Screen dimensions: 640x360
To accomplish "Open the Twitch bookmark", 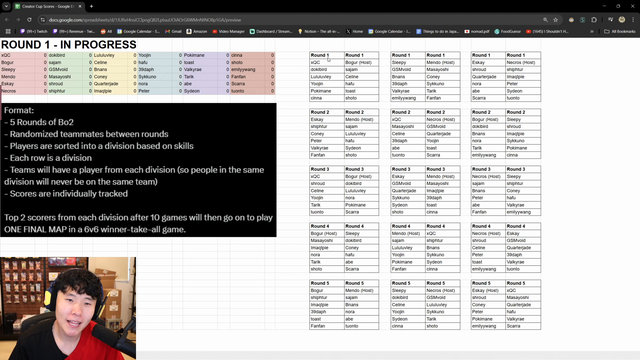I will click(x=33, y=31).
